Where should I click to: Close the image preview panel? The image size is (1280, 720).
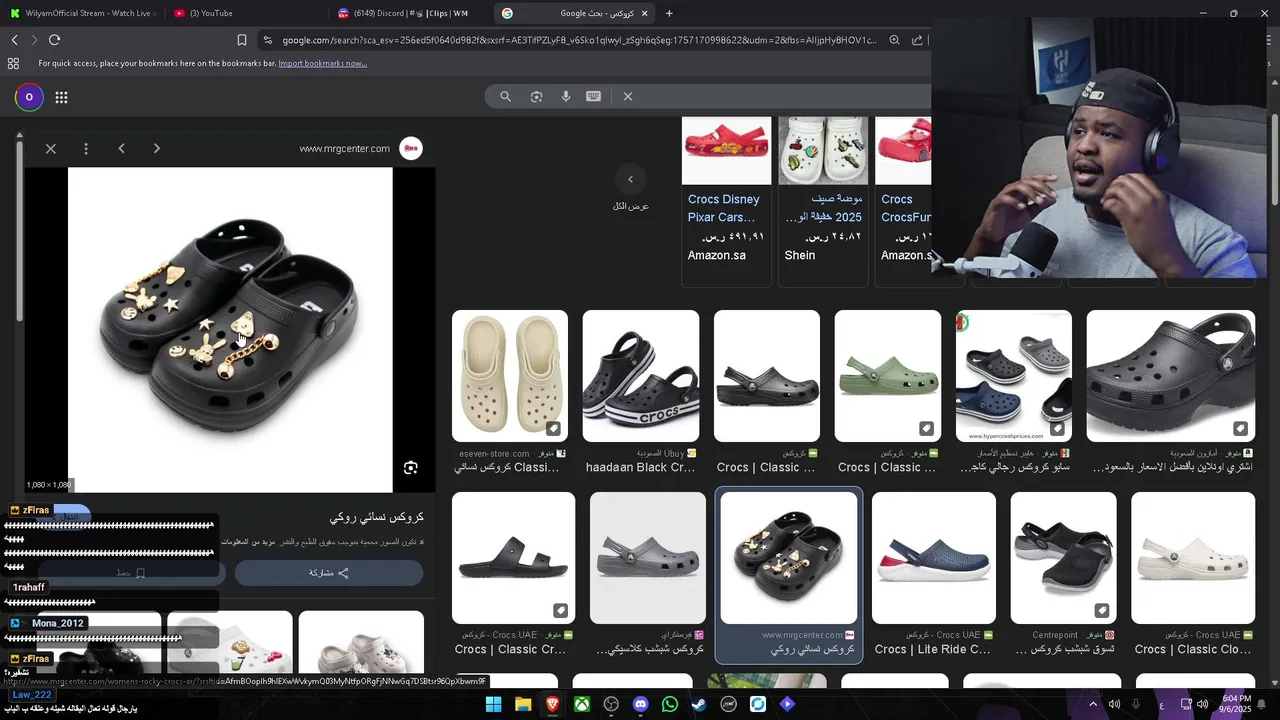coord(51,149)
